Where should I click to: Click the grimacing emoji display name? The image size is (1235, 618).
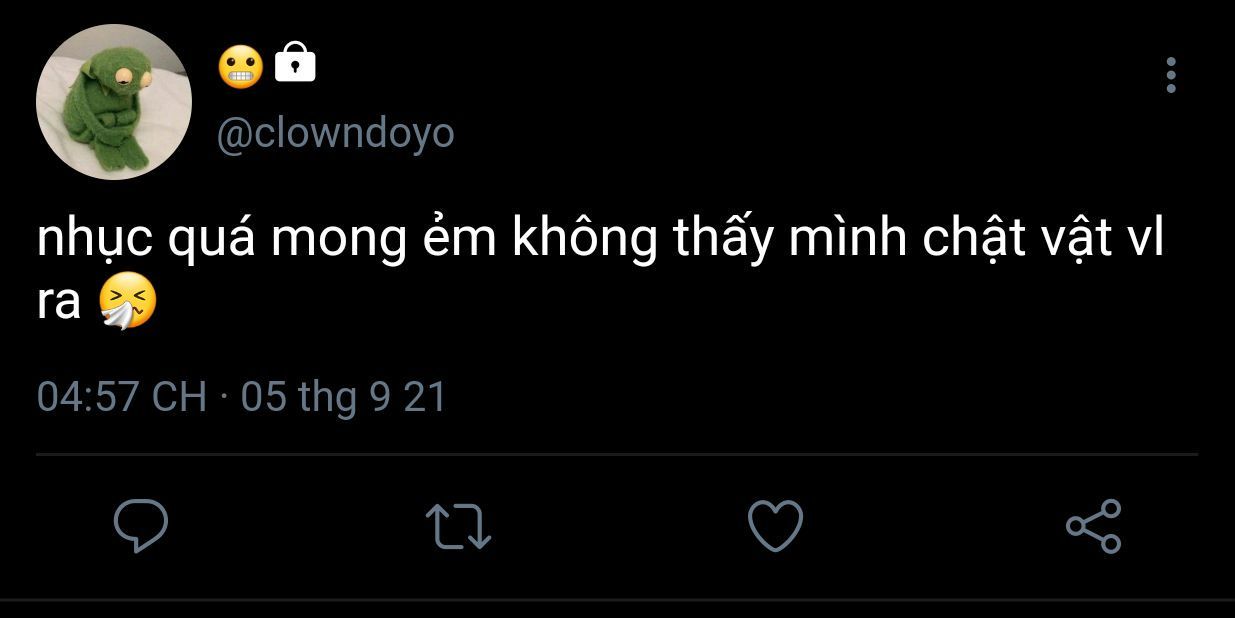240,65
